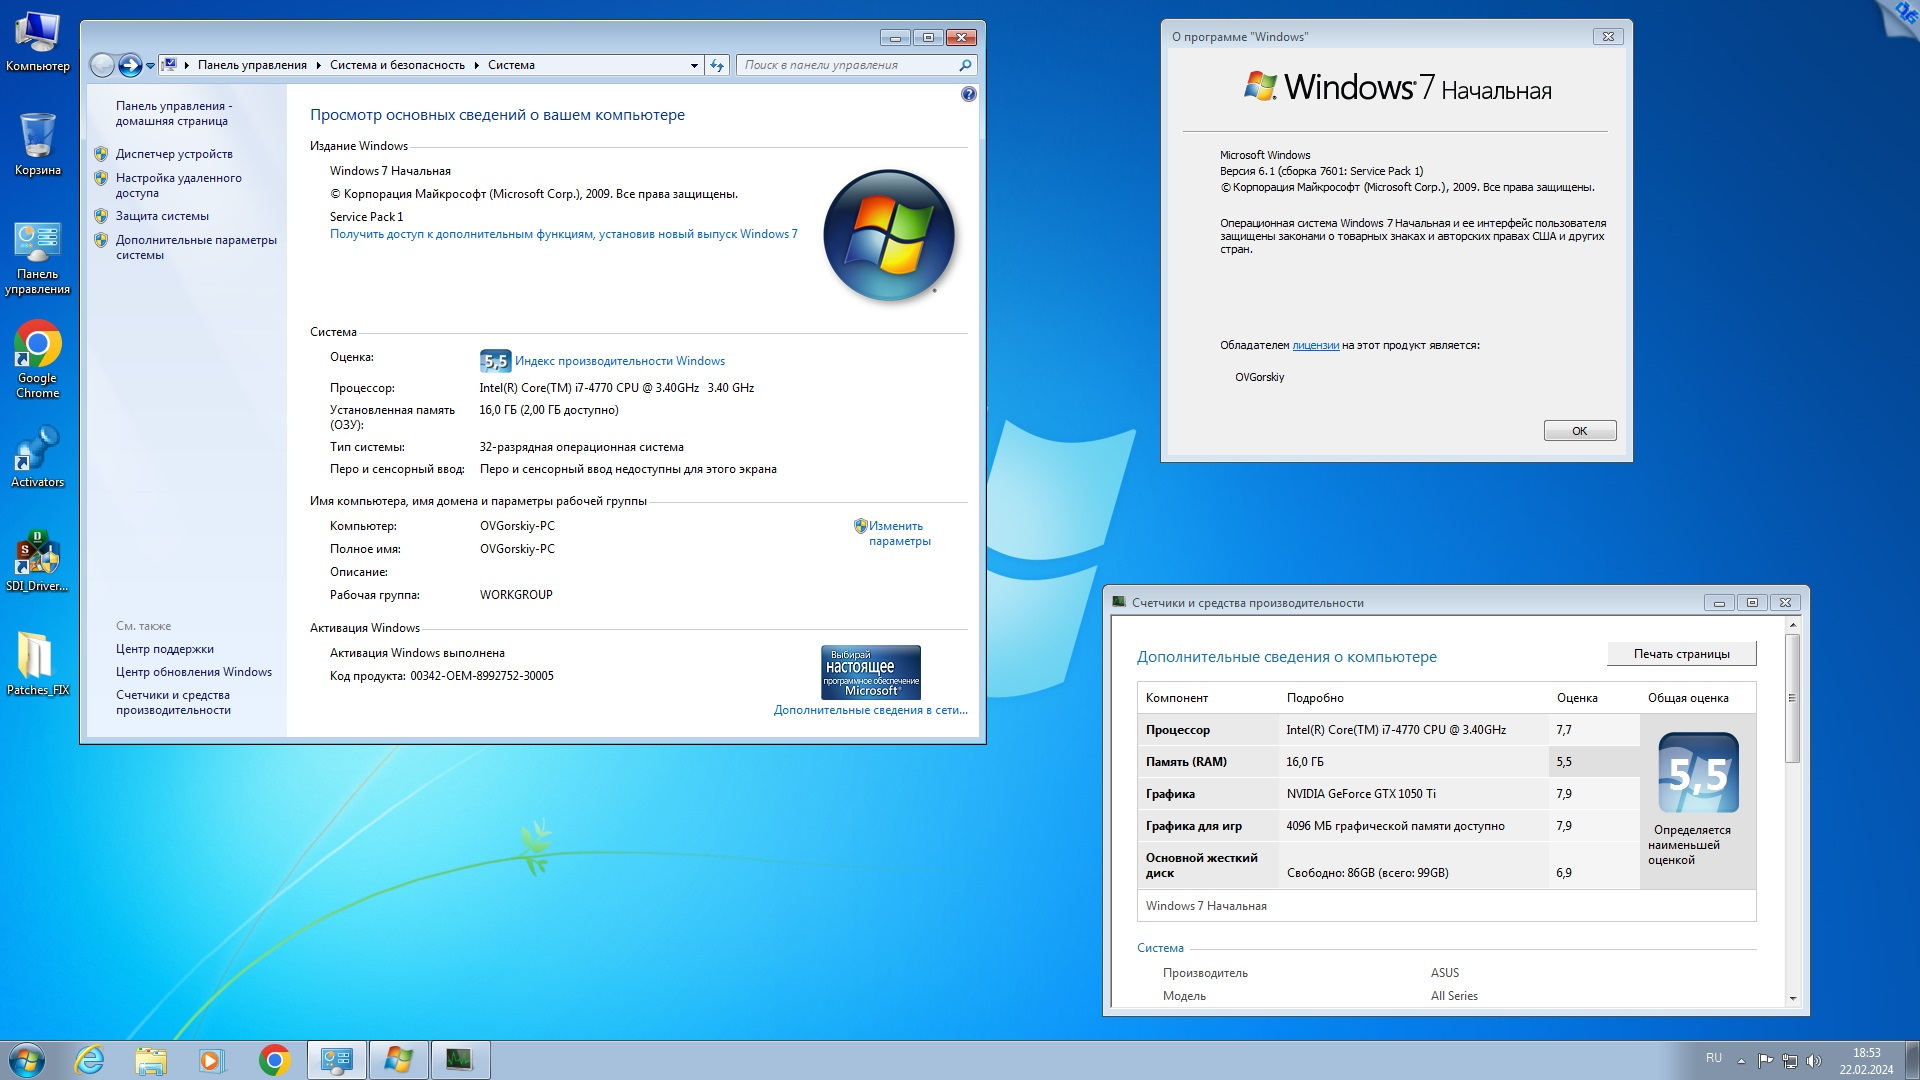Open the SDI_Driver desktop icon
Viewport: 1920px width, 1080px height.
(x=38, y=562)
